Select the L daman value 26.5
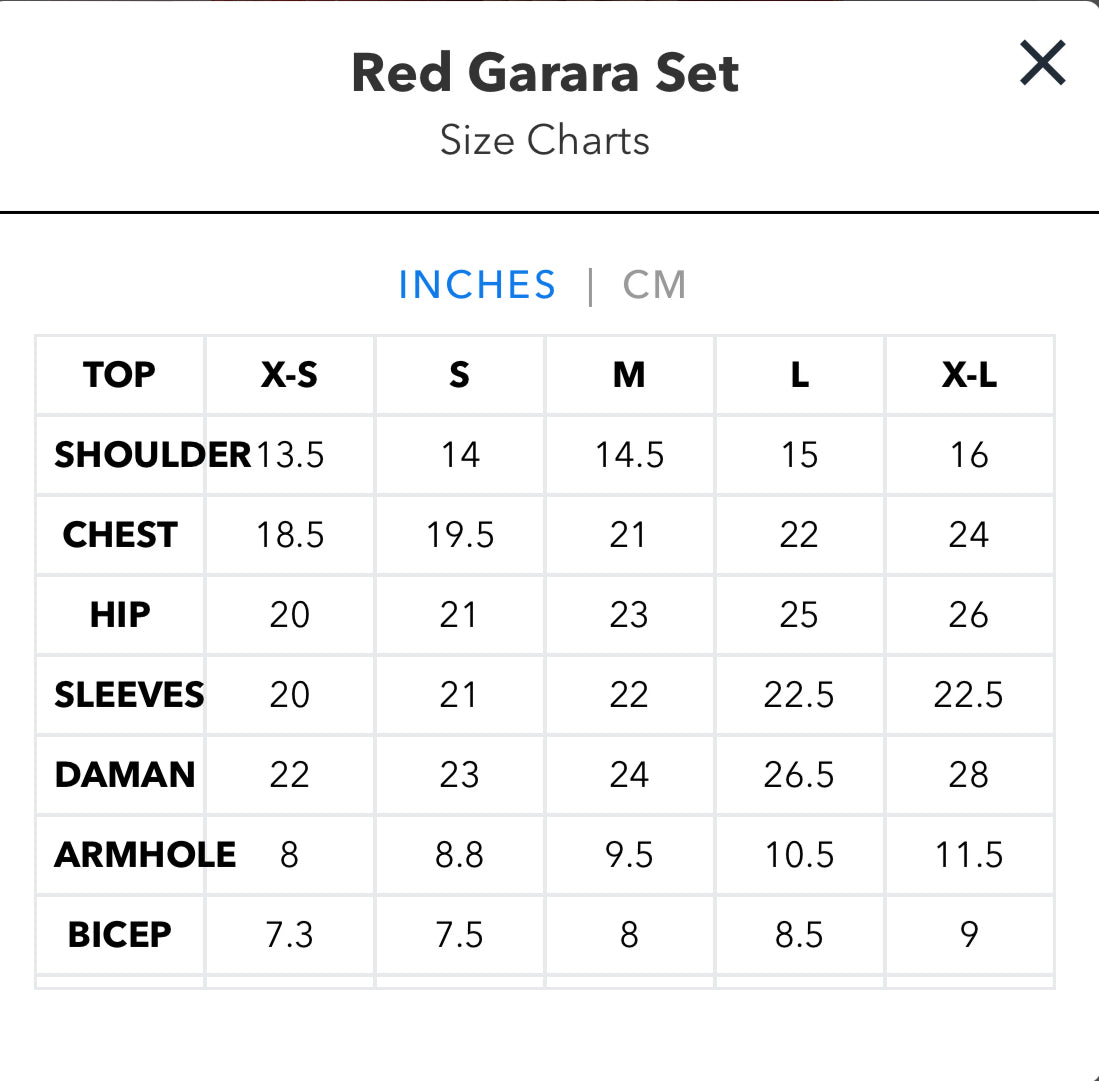 799,775
